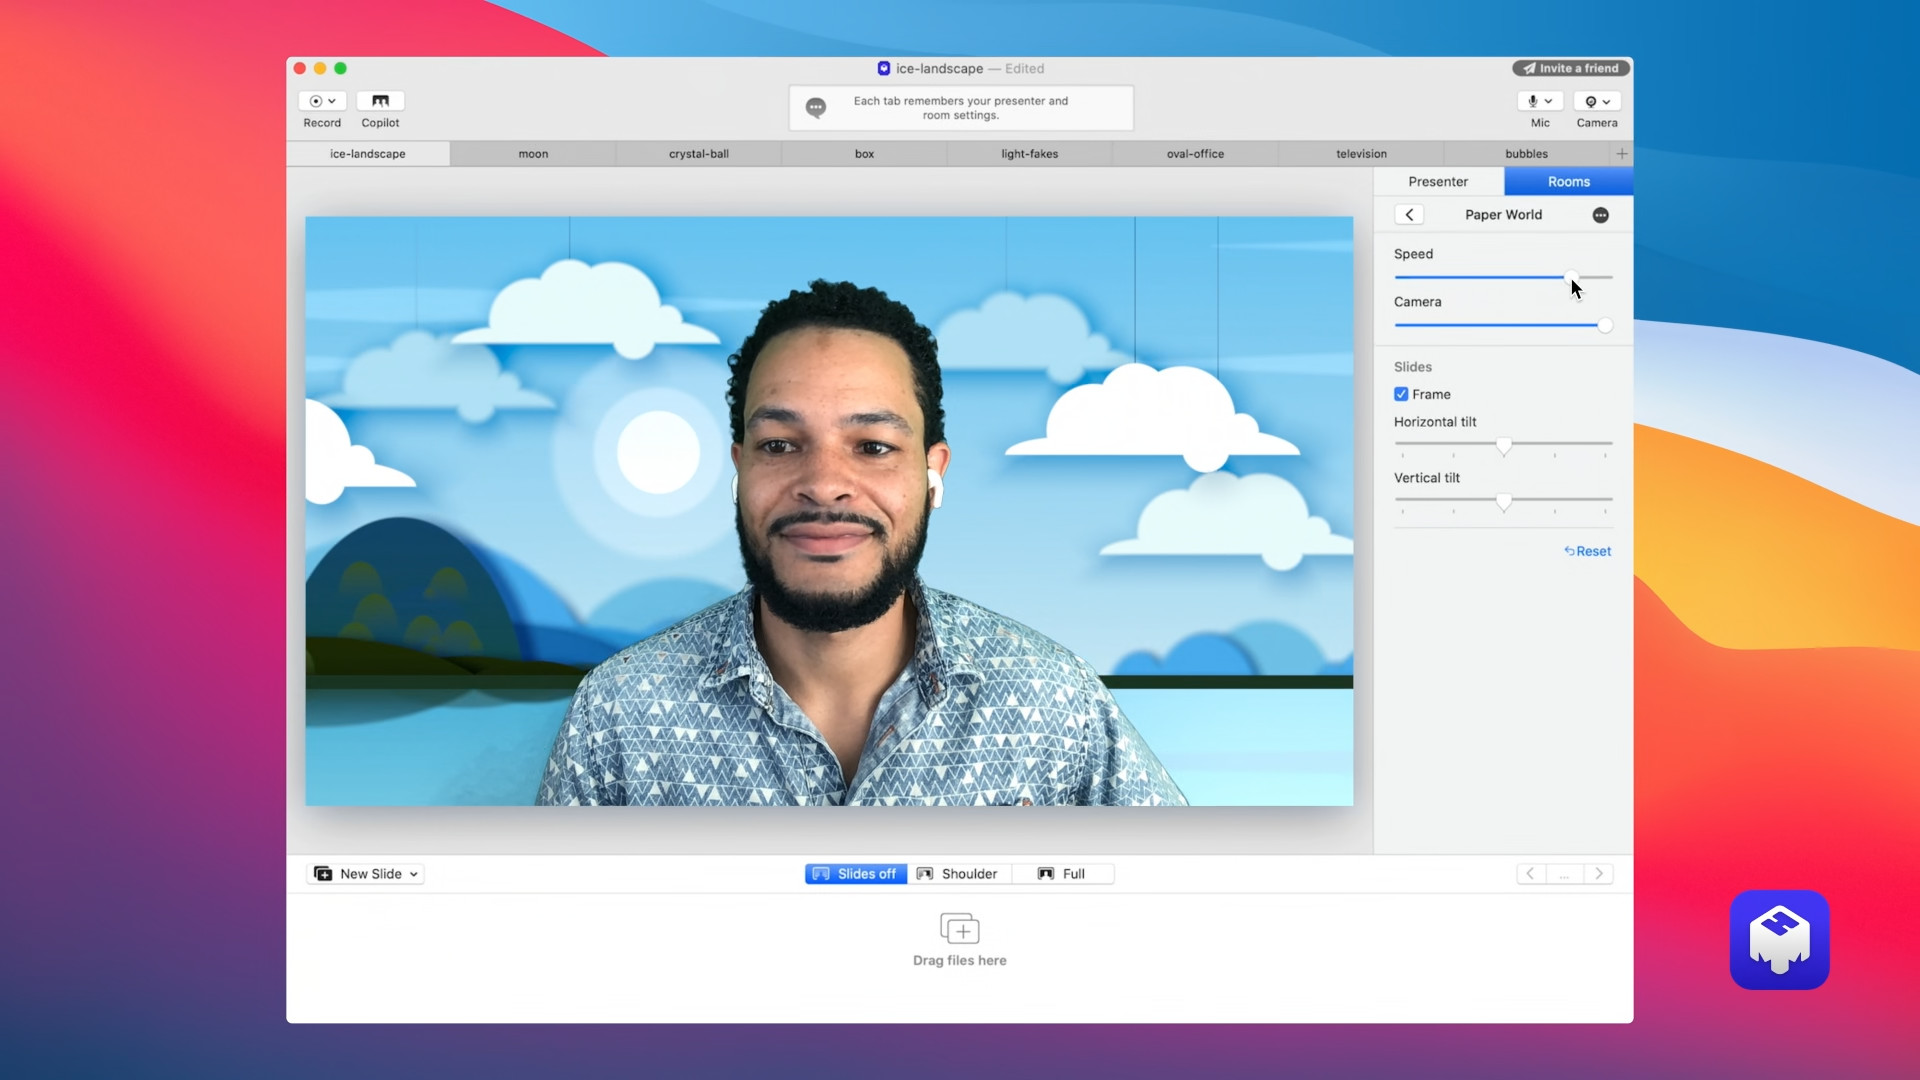Open the Record dropdown arrow
Viewport: 1920px width, 1080px height.
point(334,100)
